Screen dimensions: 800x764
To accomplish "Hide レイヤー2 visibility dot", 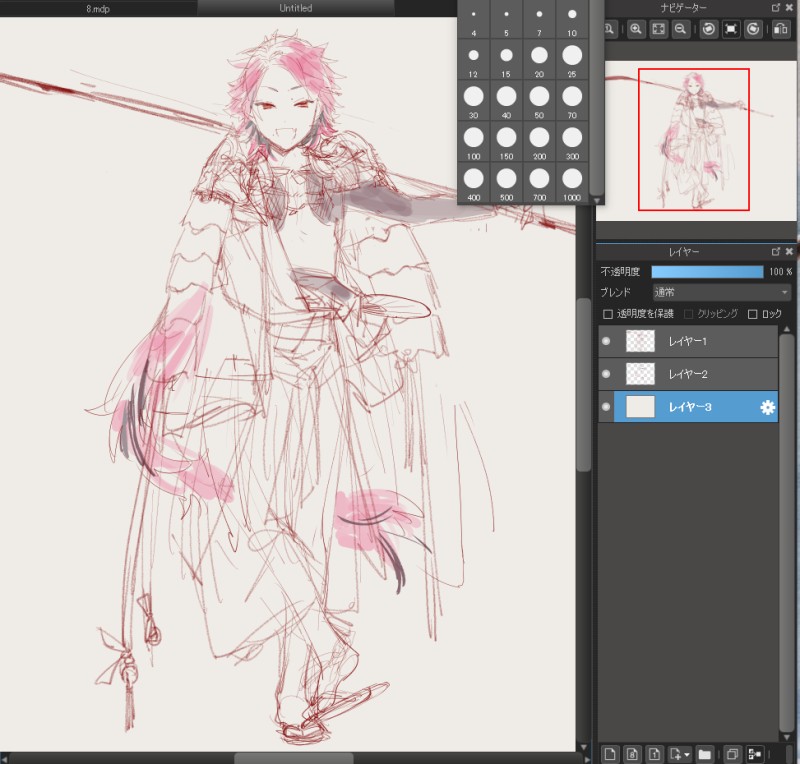I will (606, 374).
